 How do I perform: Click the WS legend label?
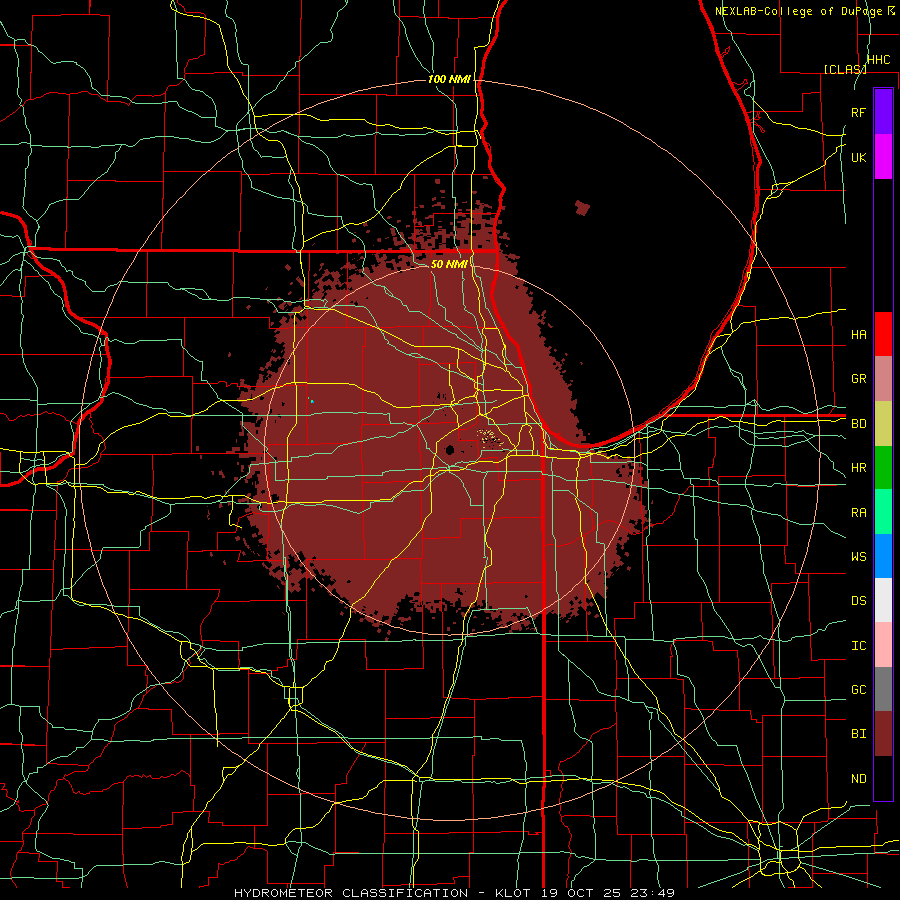click(859, 557)
